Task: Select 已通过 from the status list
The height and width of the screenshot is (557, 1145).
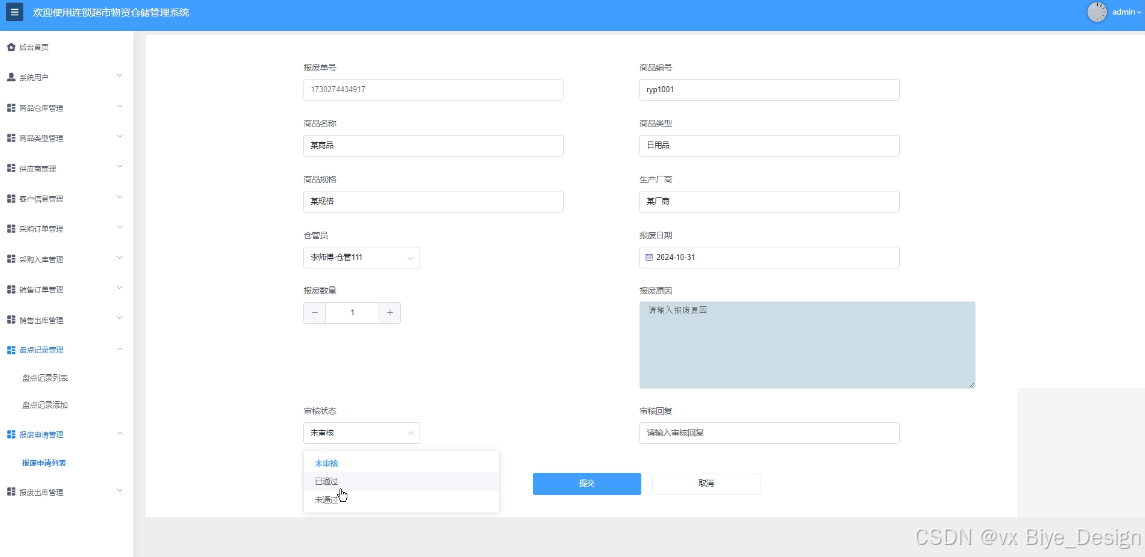Action: 326,481
